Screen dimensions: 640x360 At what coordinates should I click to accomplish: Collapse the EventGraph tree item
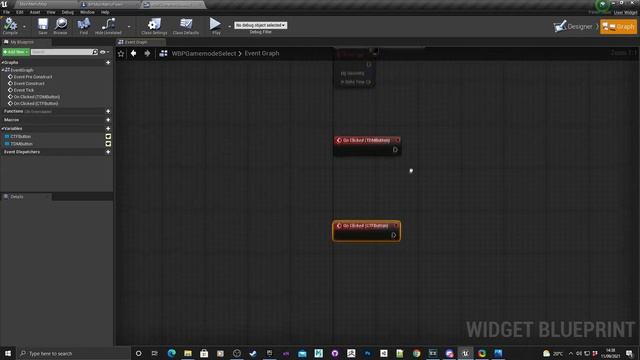[x=3, y=70]
